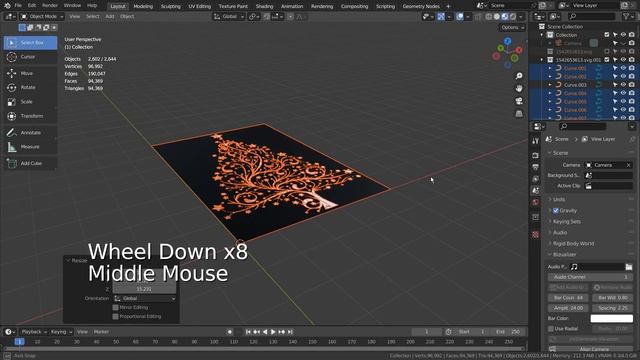Expand the Audio panel
The width and height of the screenshot is (640, 360).
(560, 233)
